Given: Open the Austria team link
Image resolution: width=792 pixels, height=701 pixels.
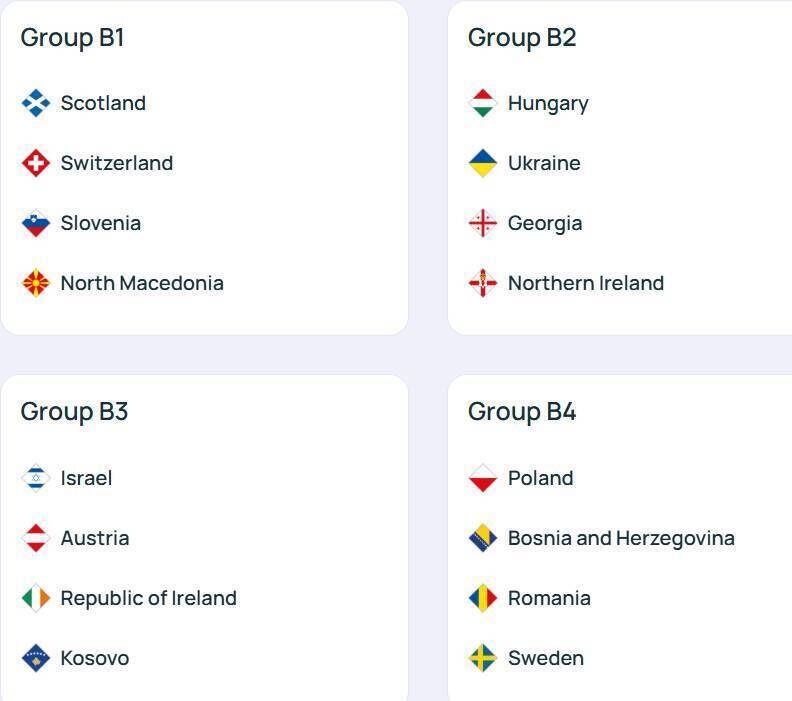Looking at the screenshot, I should 94,538.
